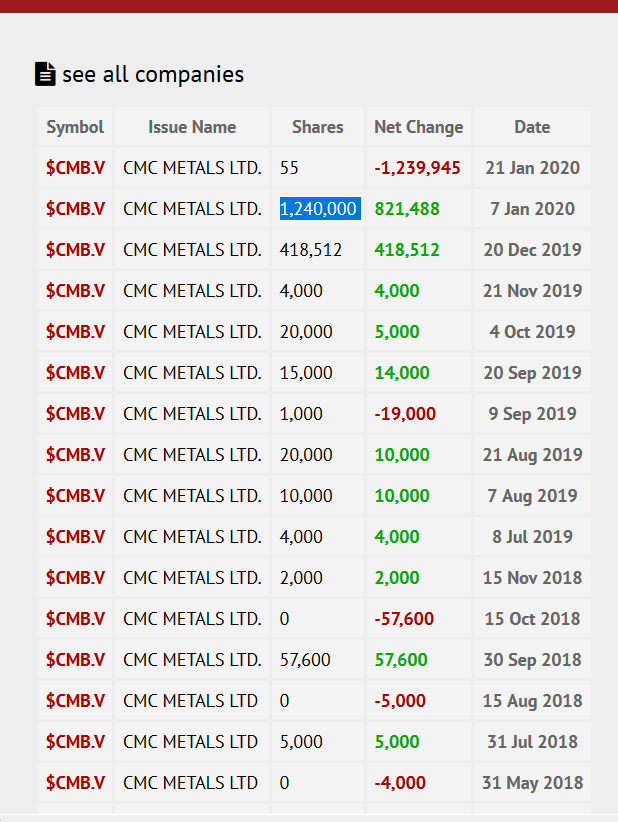The height and width of the screenshot is (822, 618).
Task: Click the 31 May 2018 date cell
Action: coord(532,783)
